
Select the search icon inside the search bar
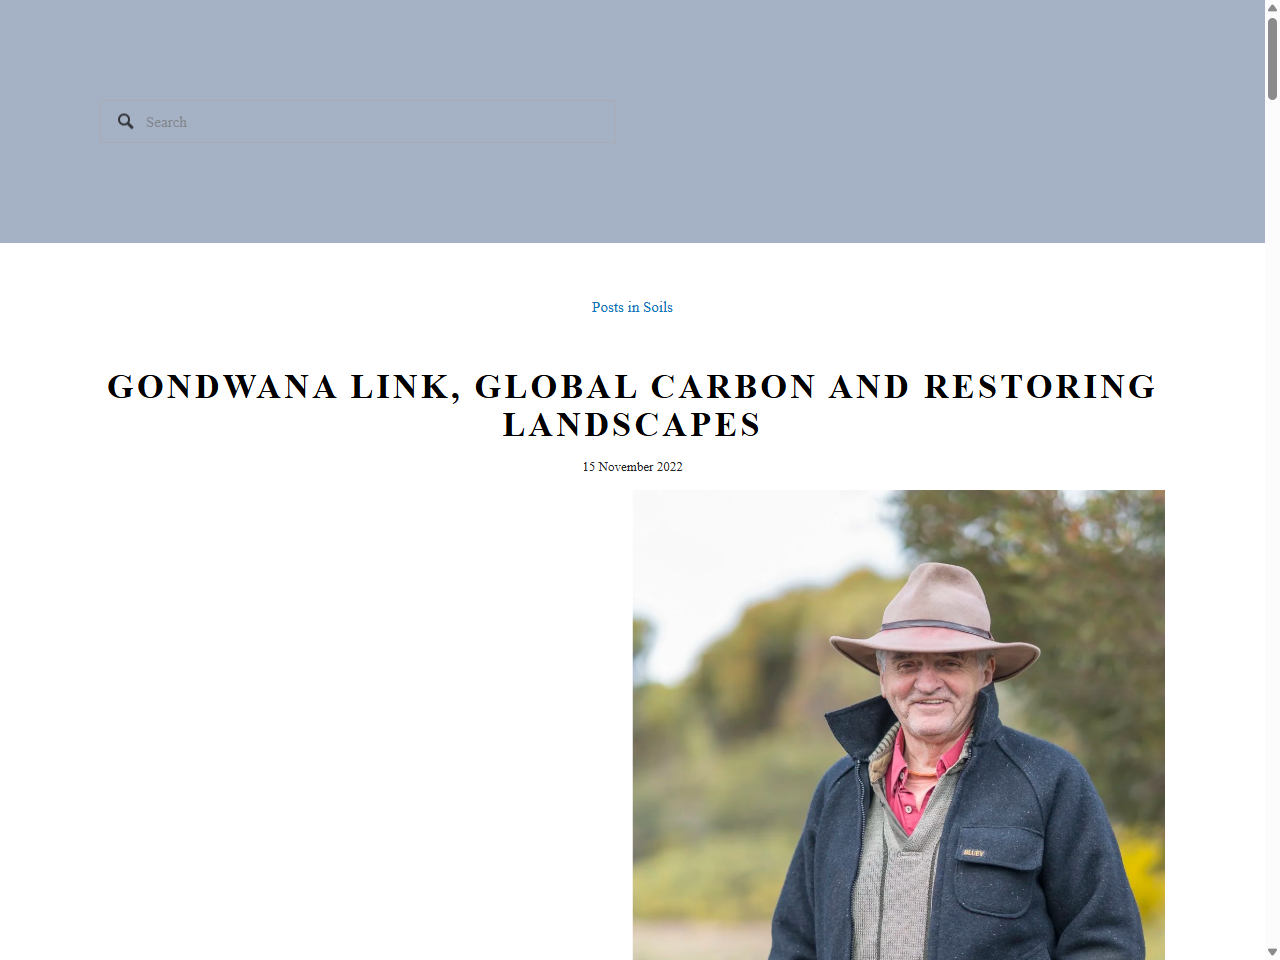[125, 121]
